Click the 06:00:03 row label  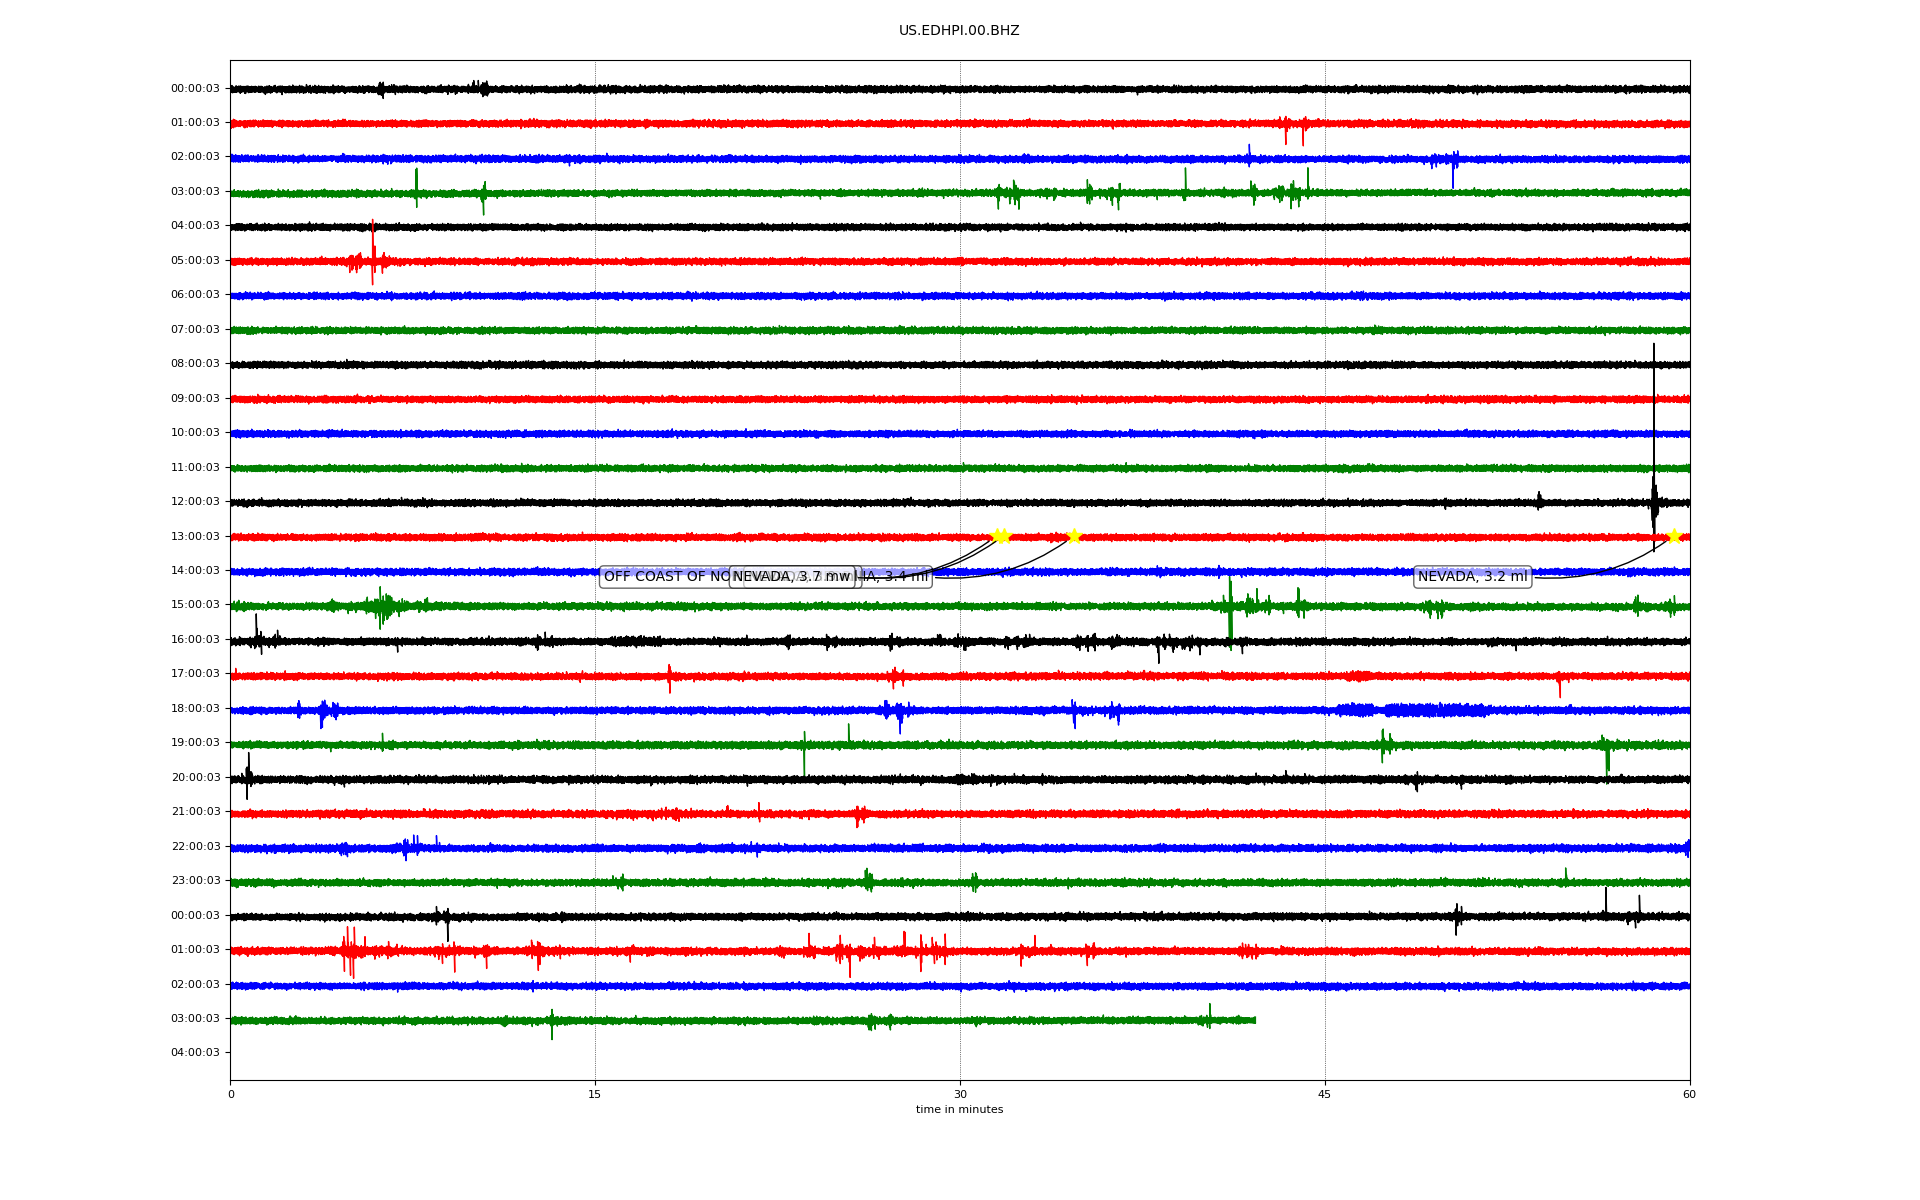tap(195, 295)
